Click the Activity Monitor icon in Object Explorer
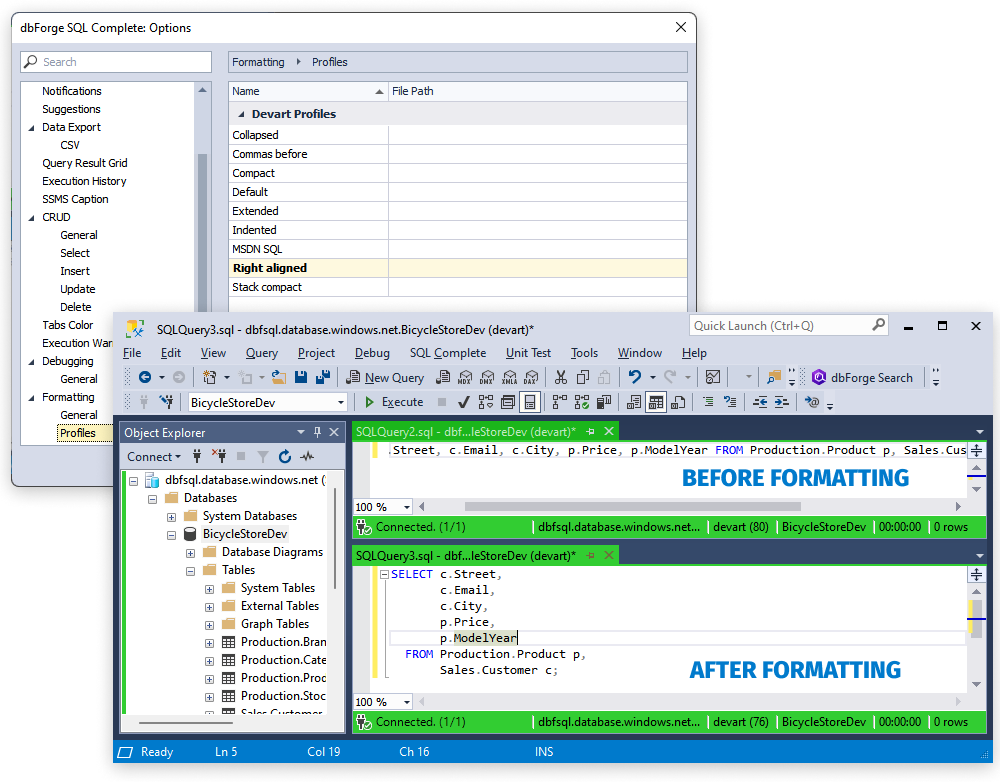The image size is (1000, 782). click(307, 457)
